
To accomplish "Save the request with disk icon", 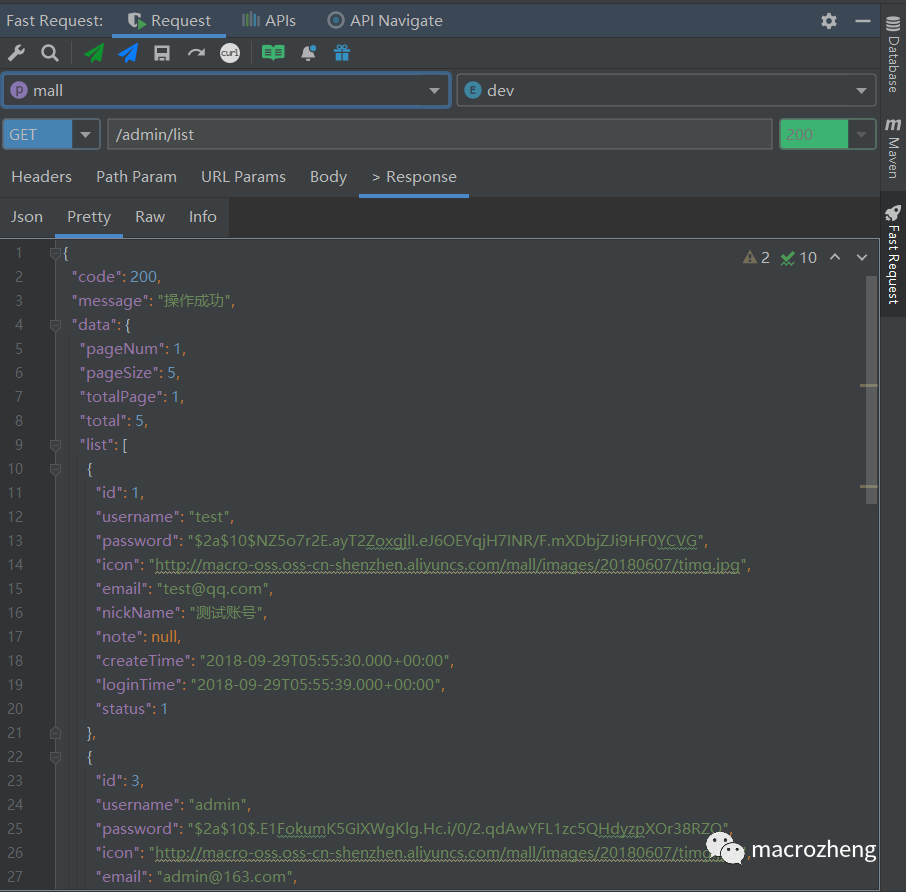I will click(x=162, y=53).
